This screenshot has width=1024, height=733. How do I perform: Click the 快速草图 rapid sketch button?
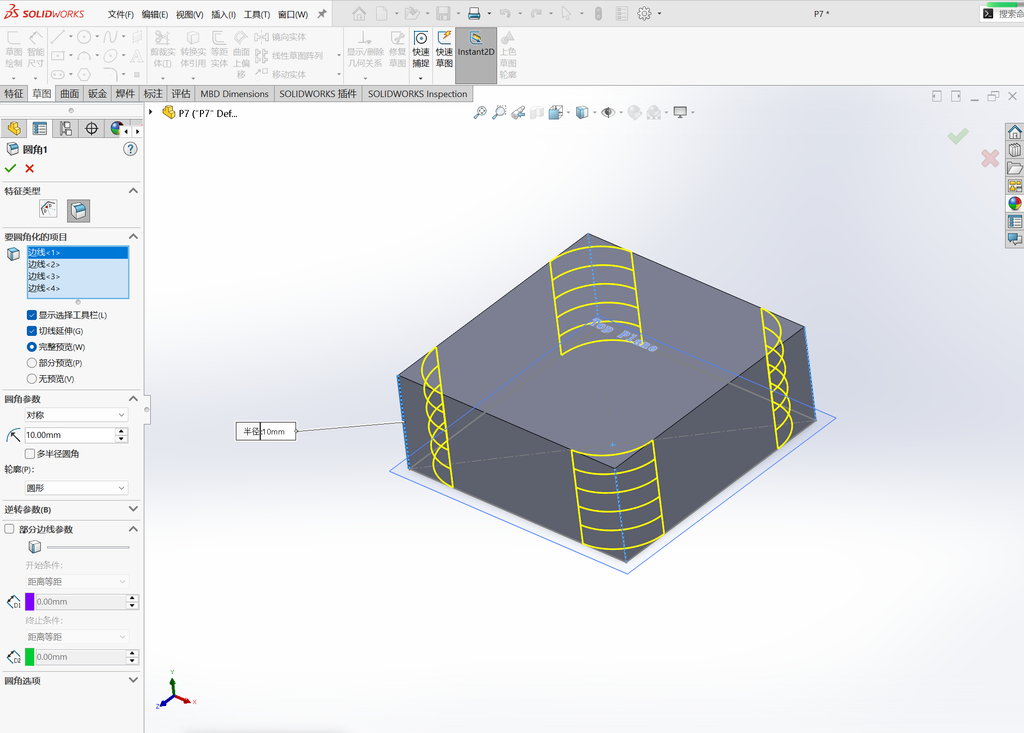(445, 50)
